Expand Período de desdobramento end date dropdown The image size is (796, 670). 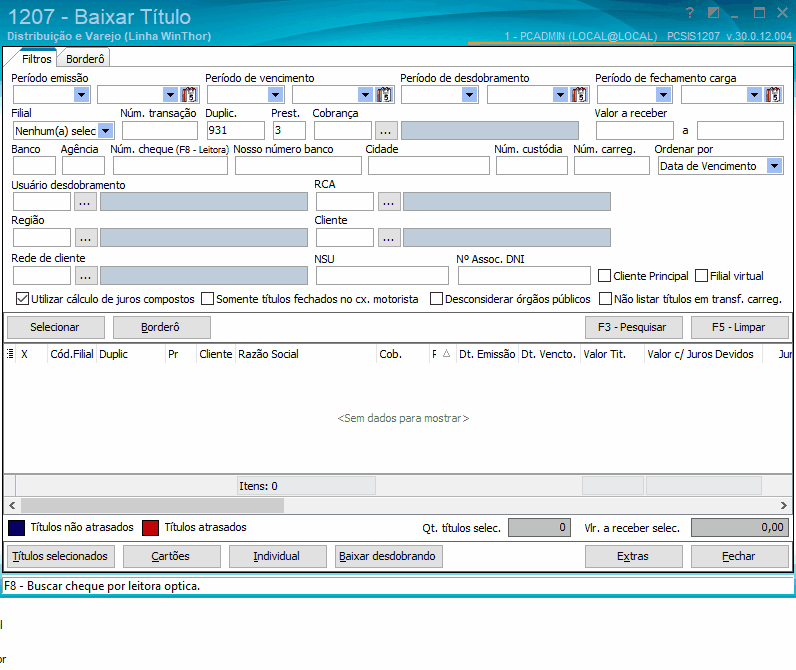point(560,94)
